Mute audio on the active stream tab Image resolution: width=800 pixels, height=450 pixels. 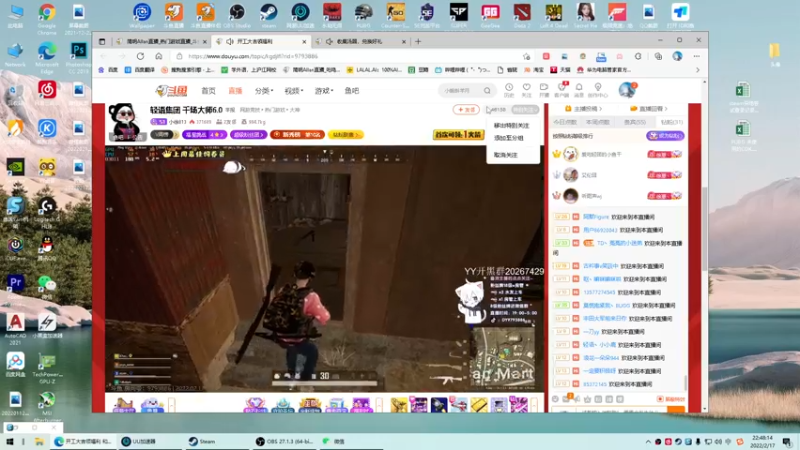(230, 41)
